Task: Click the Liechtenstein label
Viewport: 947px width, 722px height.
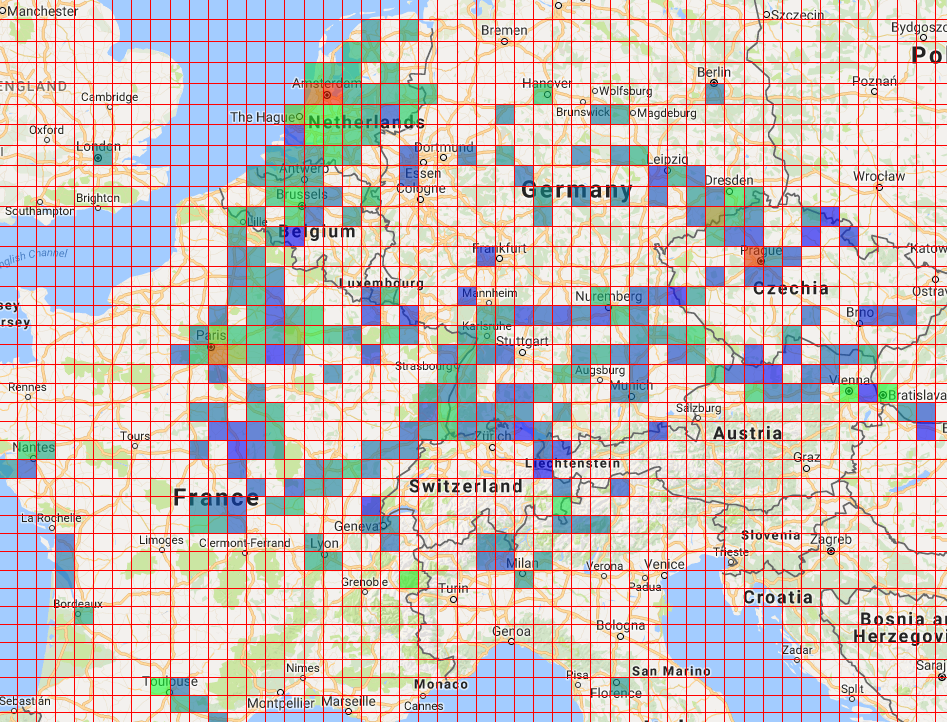Action: pyautogui.click(x=573, y=463)
